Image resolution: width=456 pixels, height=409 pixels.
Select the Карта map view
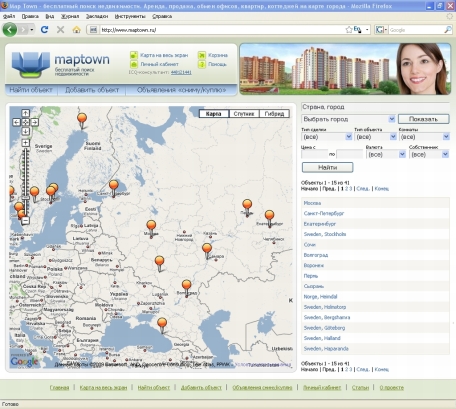214,114
